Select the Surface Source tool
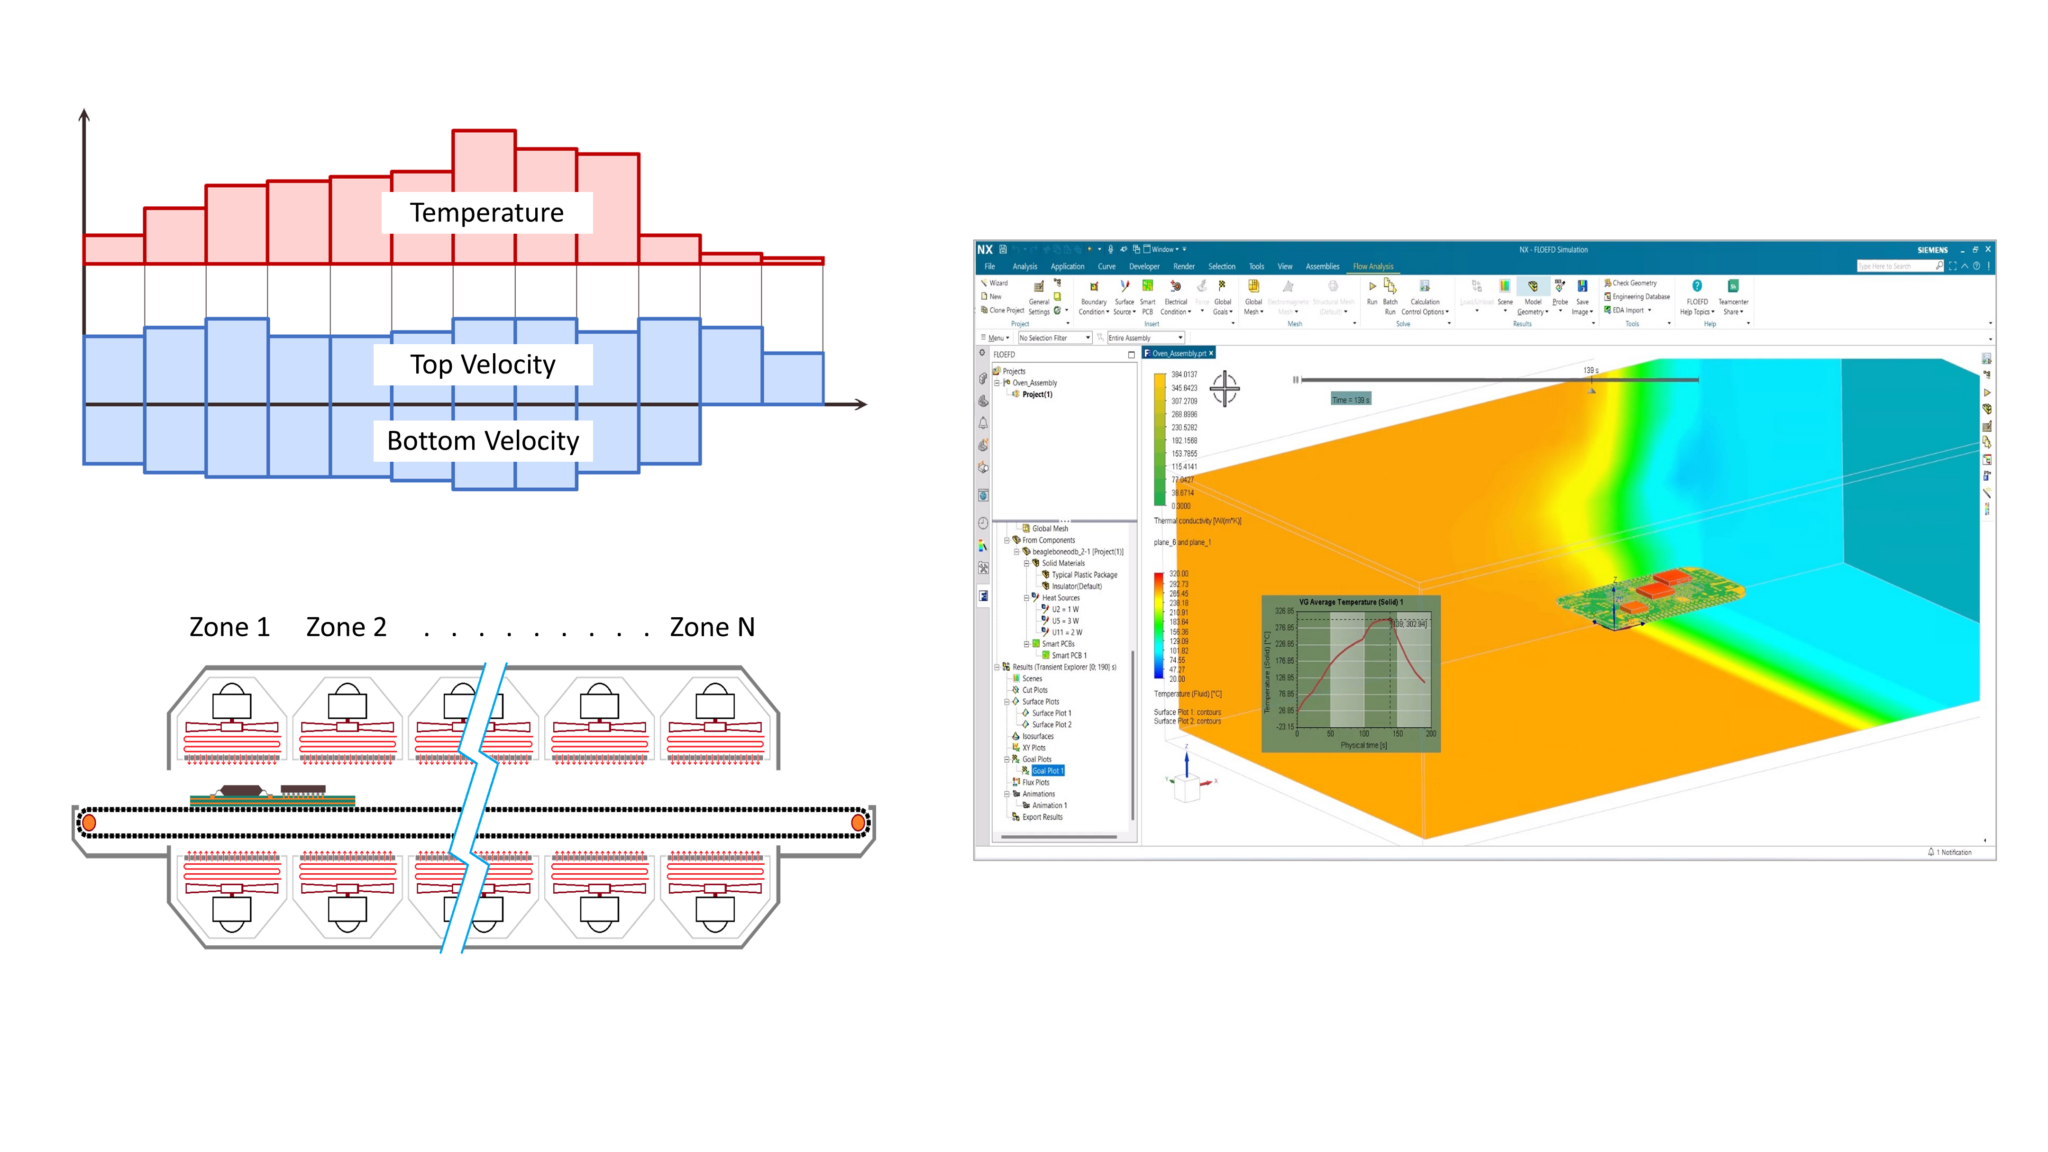The image size is (2048, 1152). [x=1124, y=286]
